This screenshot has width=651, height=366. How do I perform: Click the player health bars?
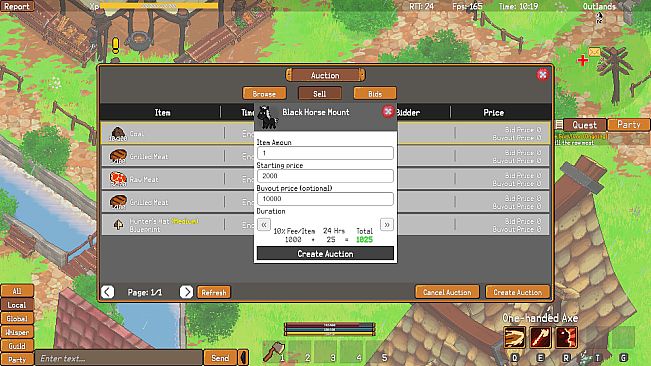(330, 329)
